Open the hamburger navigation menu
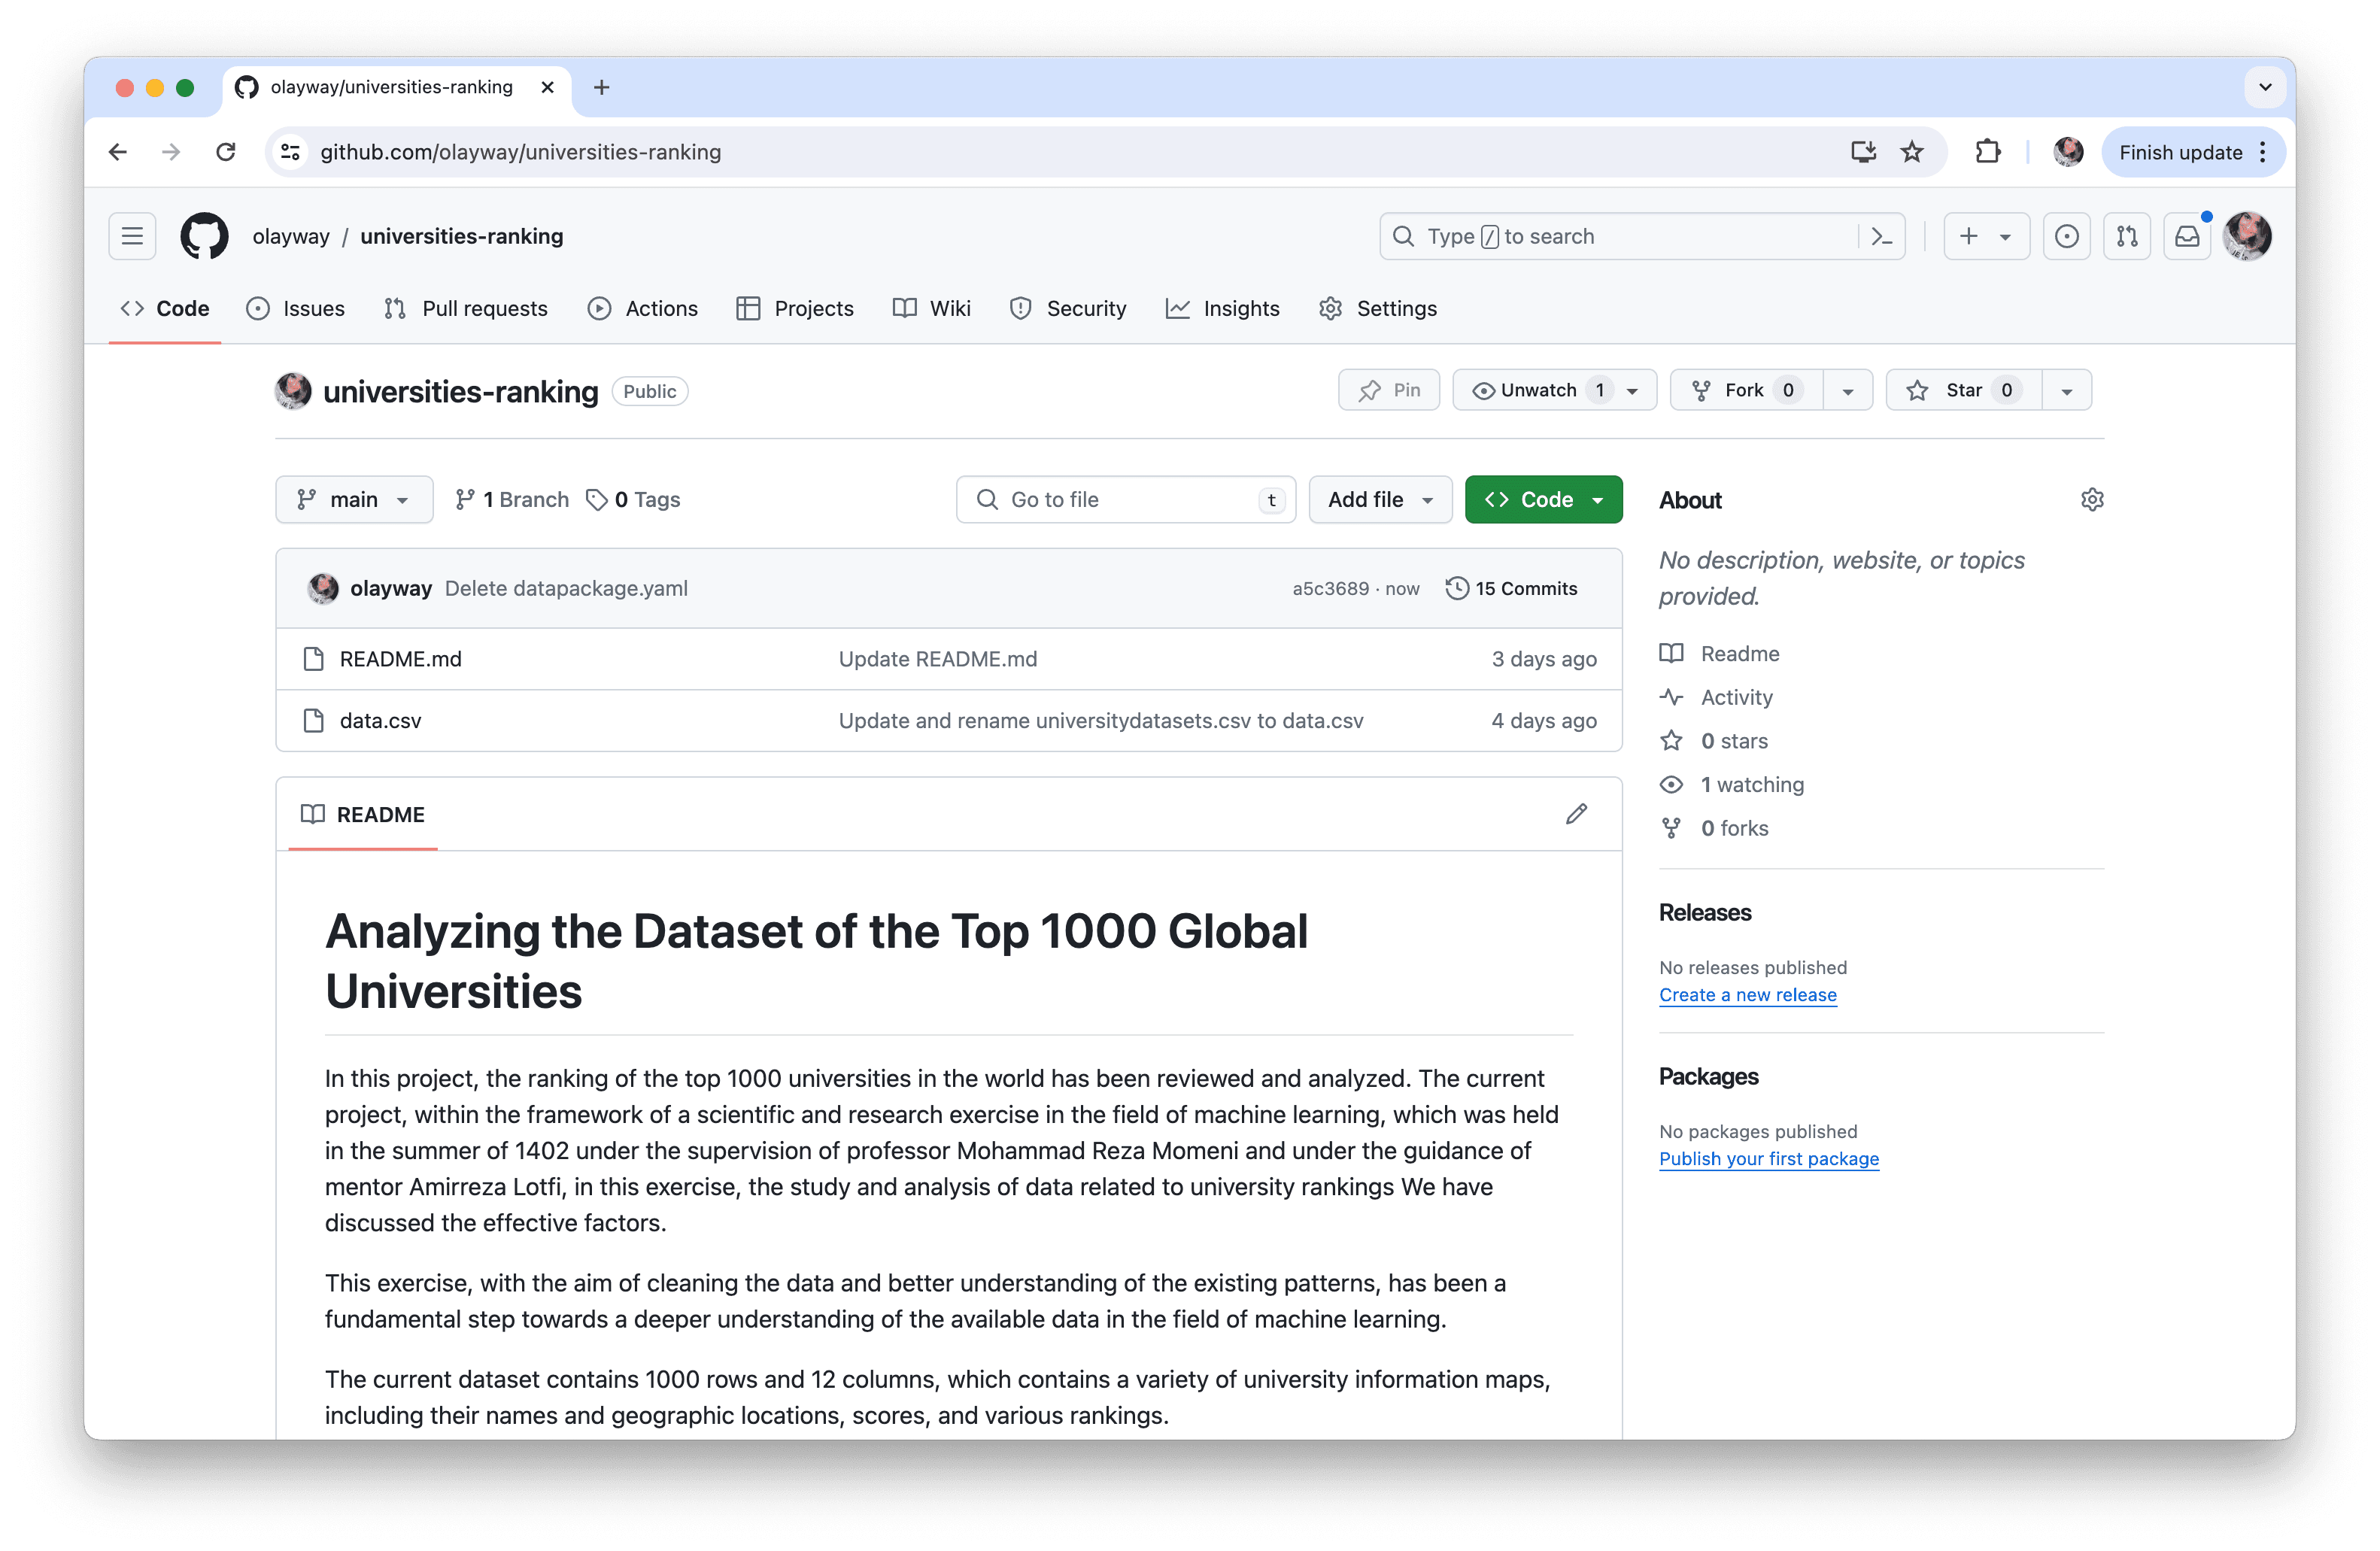Screen dimensions: 2380x1551 (x=132, y=236)
